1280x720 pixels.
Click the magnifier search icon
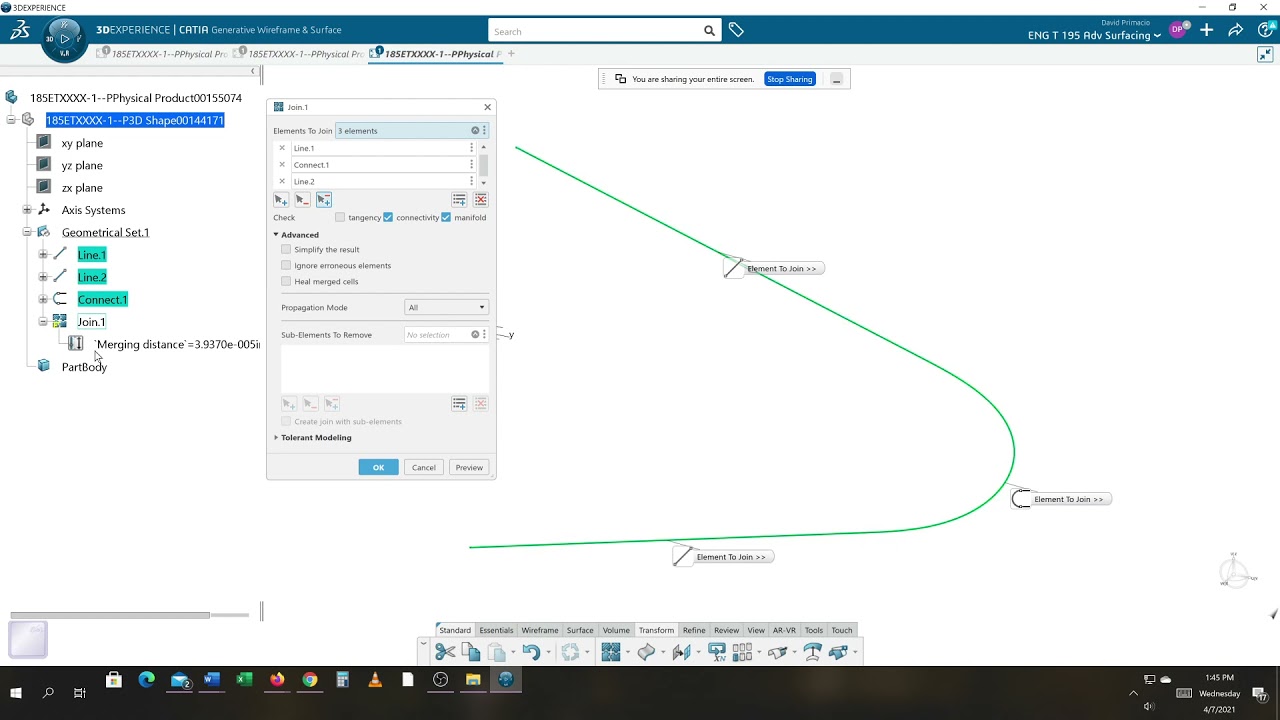pyautogui.click(x=709, y=31)
